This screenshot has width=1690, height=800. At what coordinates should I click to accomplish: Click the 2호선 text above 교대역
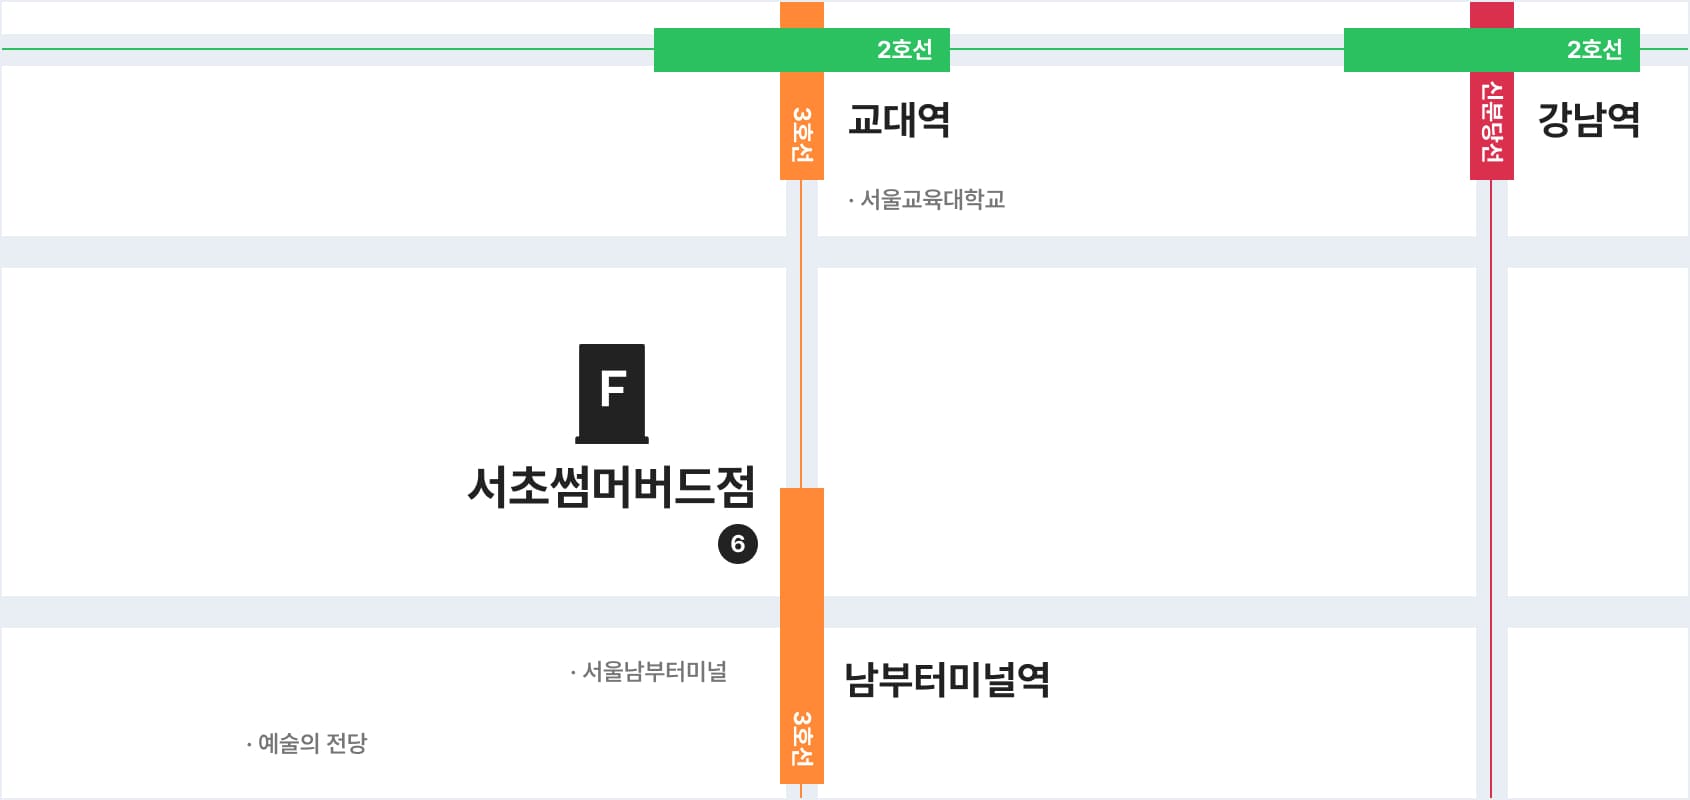click(904, 50)
